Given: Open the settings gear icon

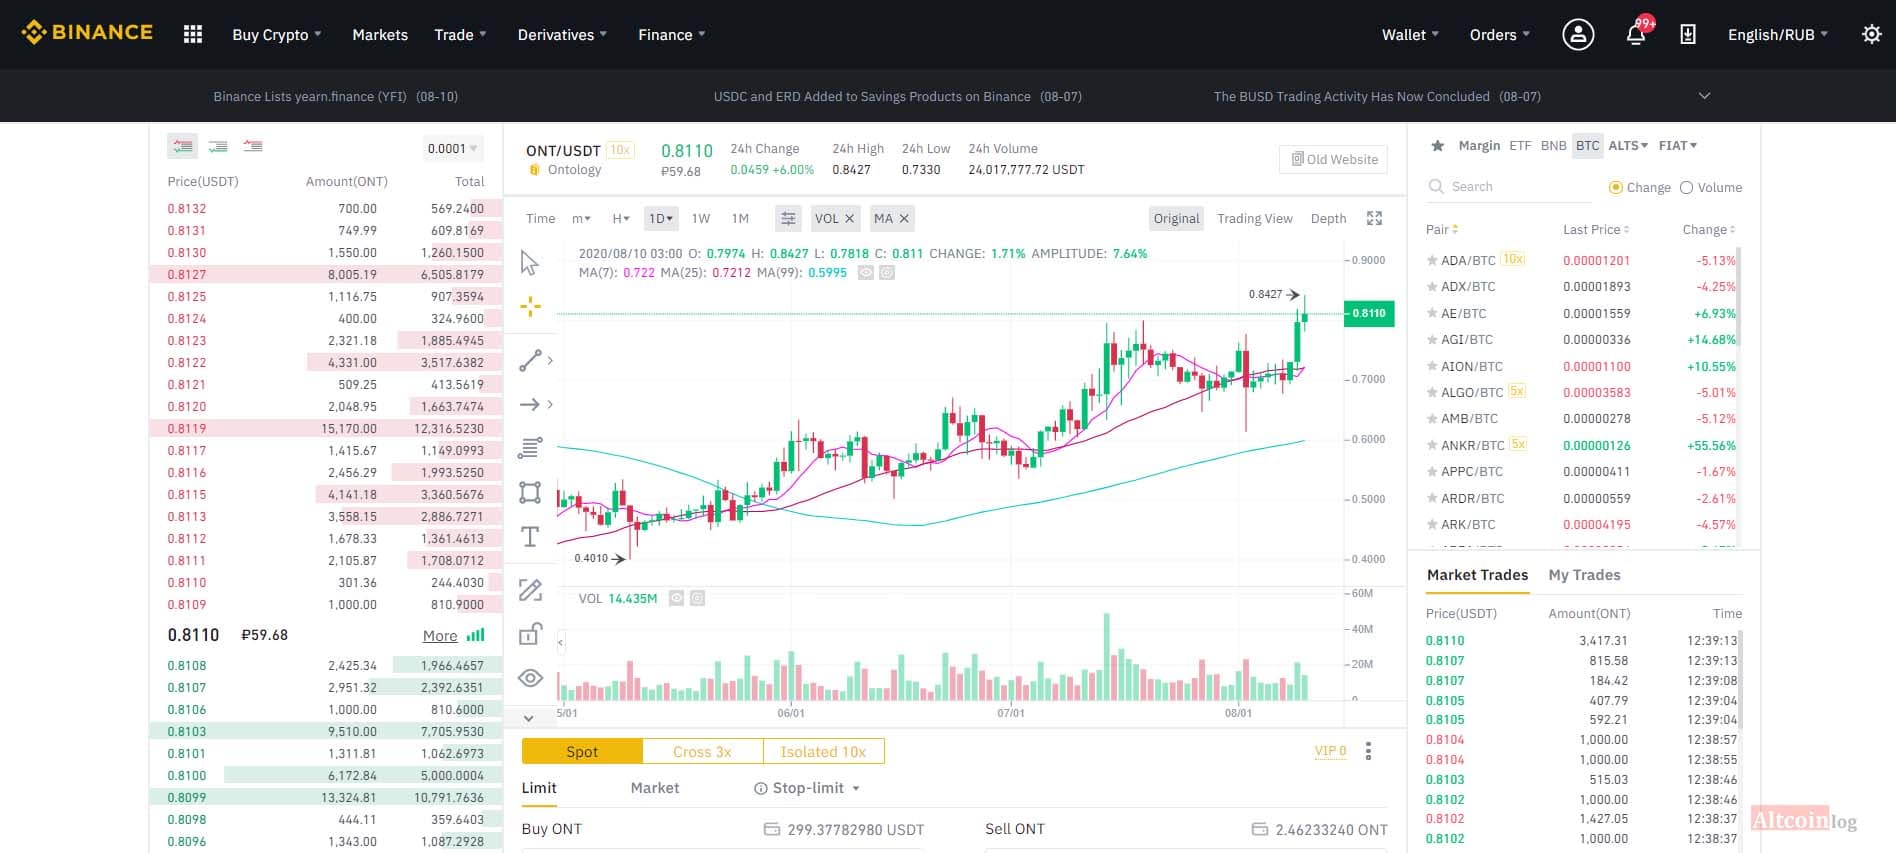Looking at the screenshot, I should click(x=1872, y=34).
